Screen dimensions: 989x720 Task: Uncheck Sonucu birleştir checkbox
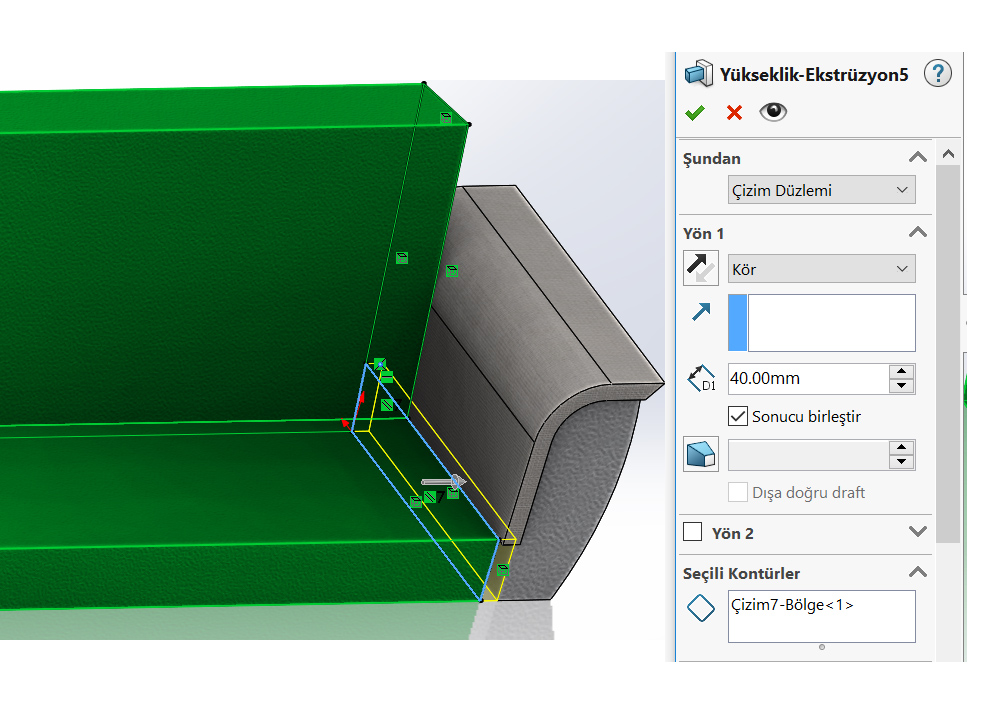(x=737, y=416)
